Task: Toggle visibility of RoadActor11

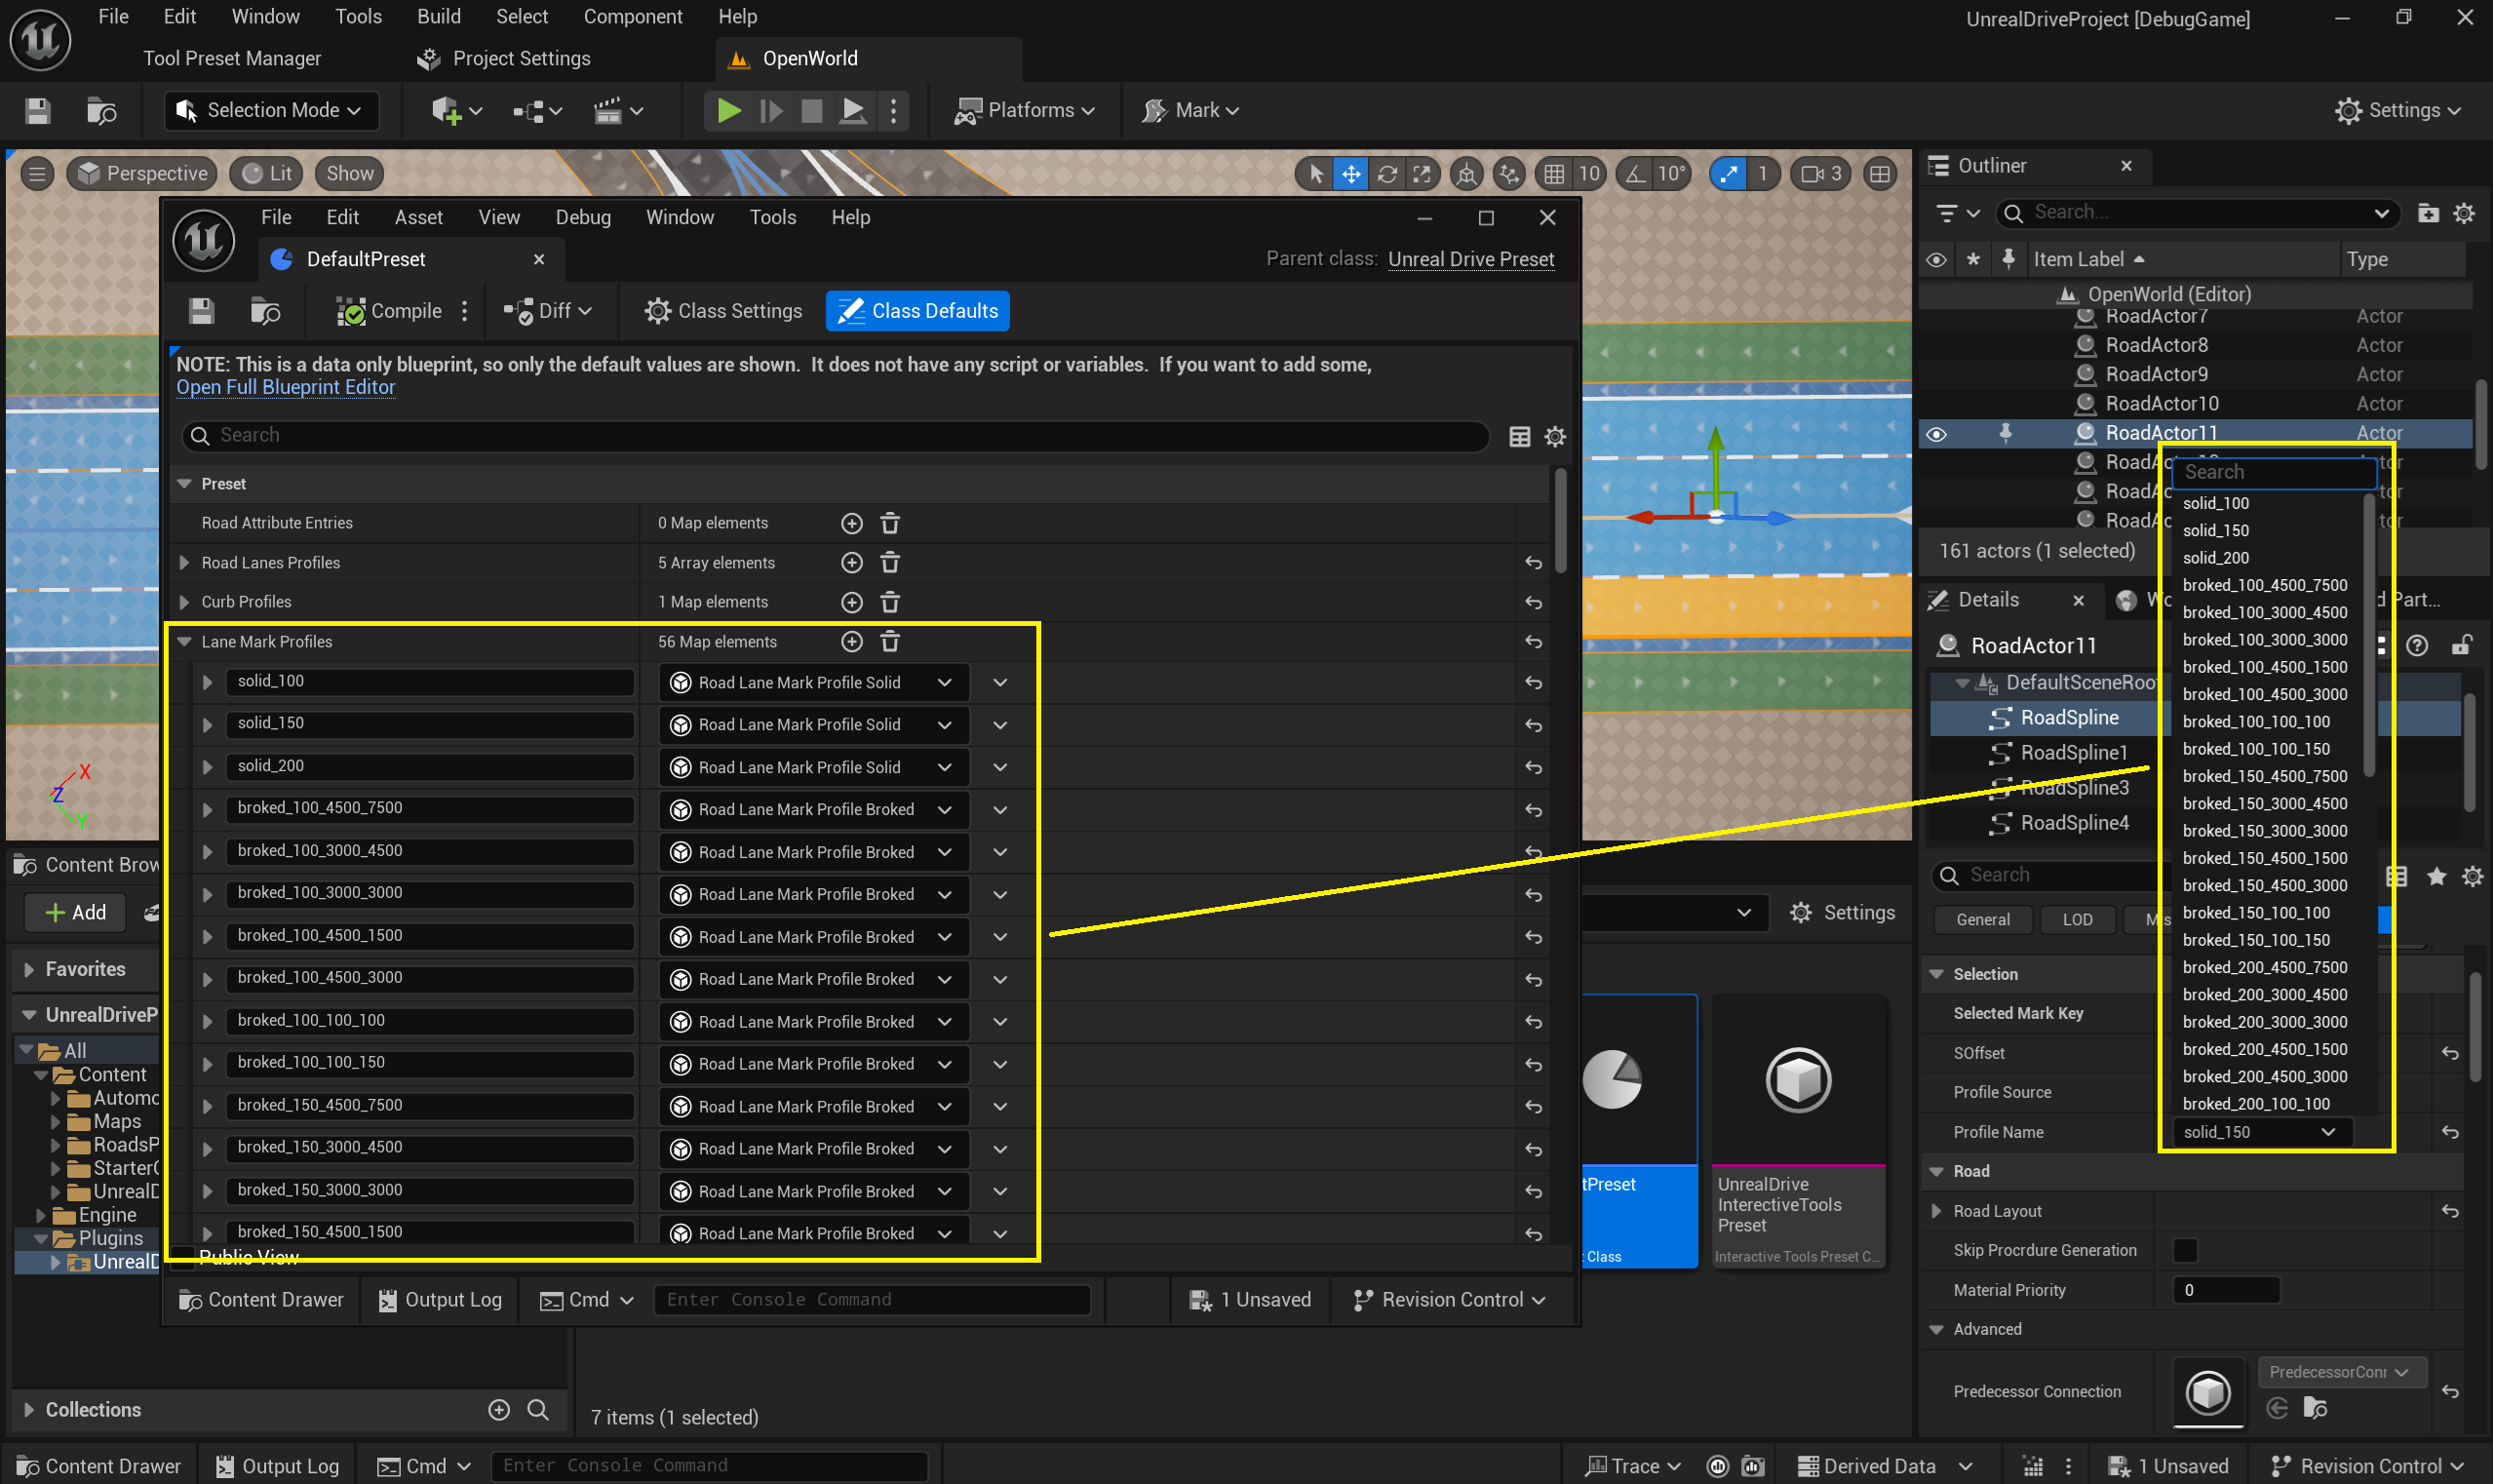Action: pos(1936,434)
